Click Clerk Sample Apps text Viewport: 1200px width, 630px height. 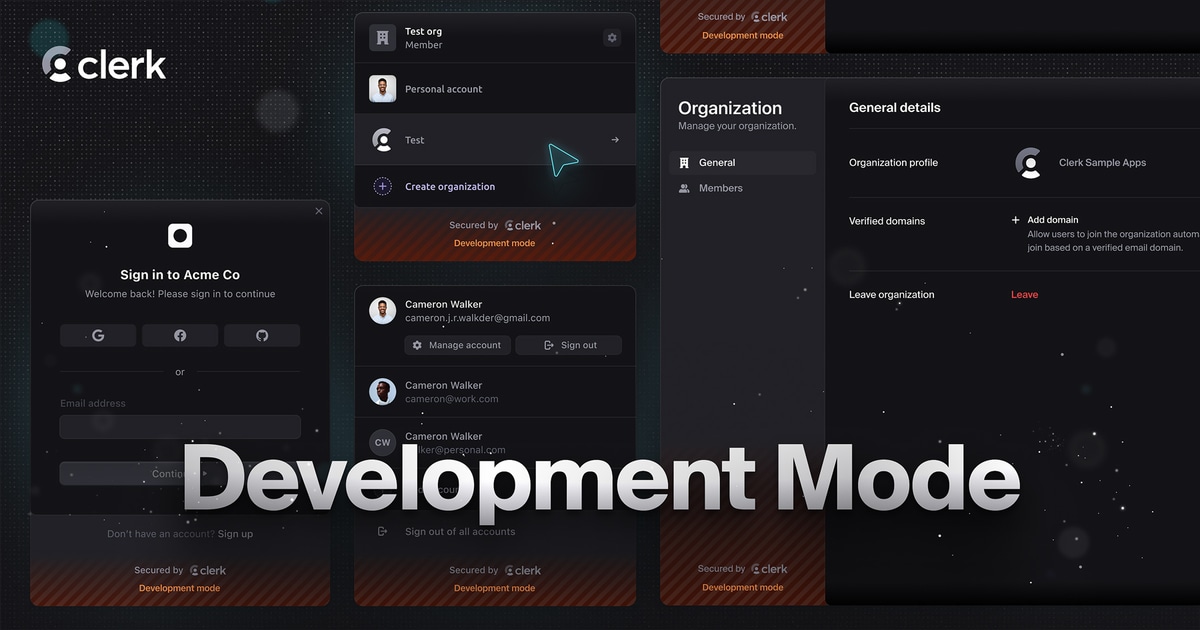click(1102, 163)
